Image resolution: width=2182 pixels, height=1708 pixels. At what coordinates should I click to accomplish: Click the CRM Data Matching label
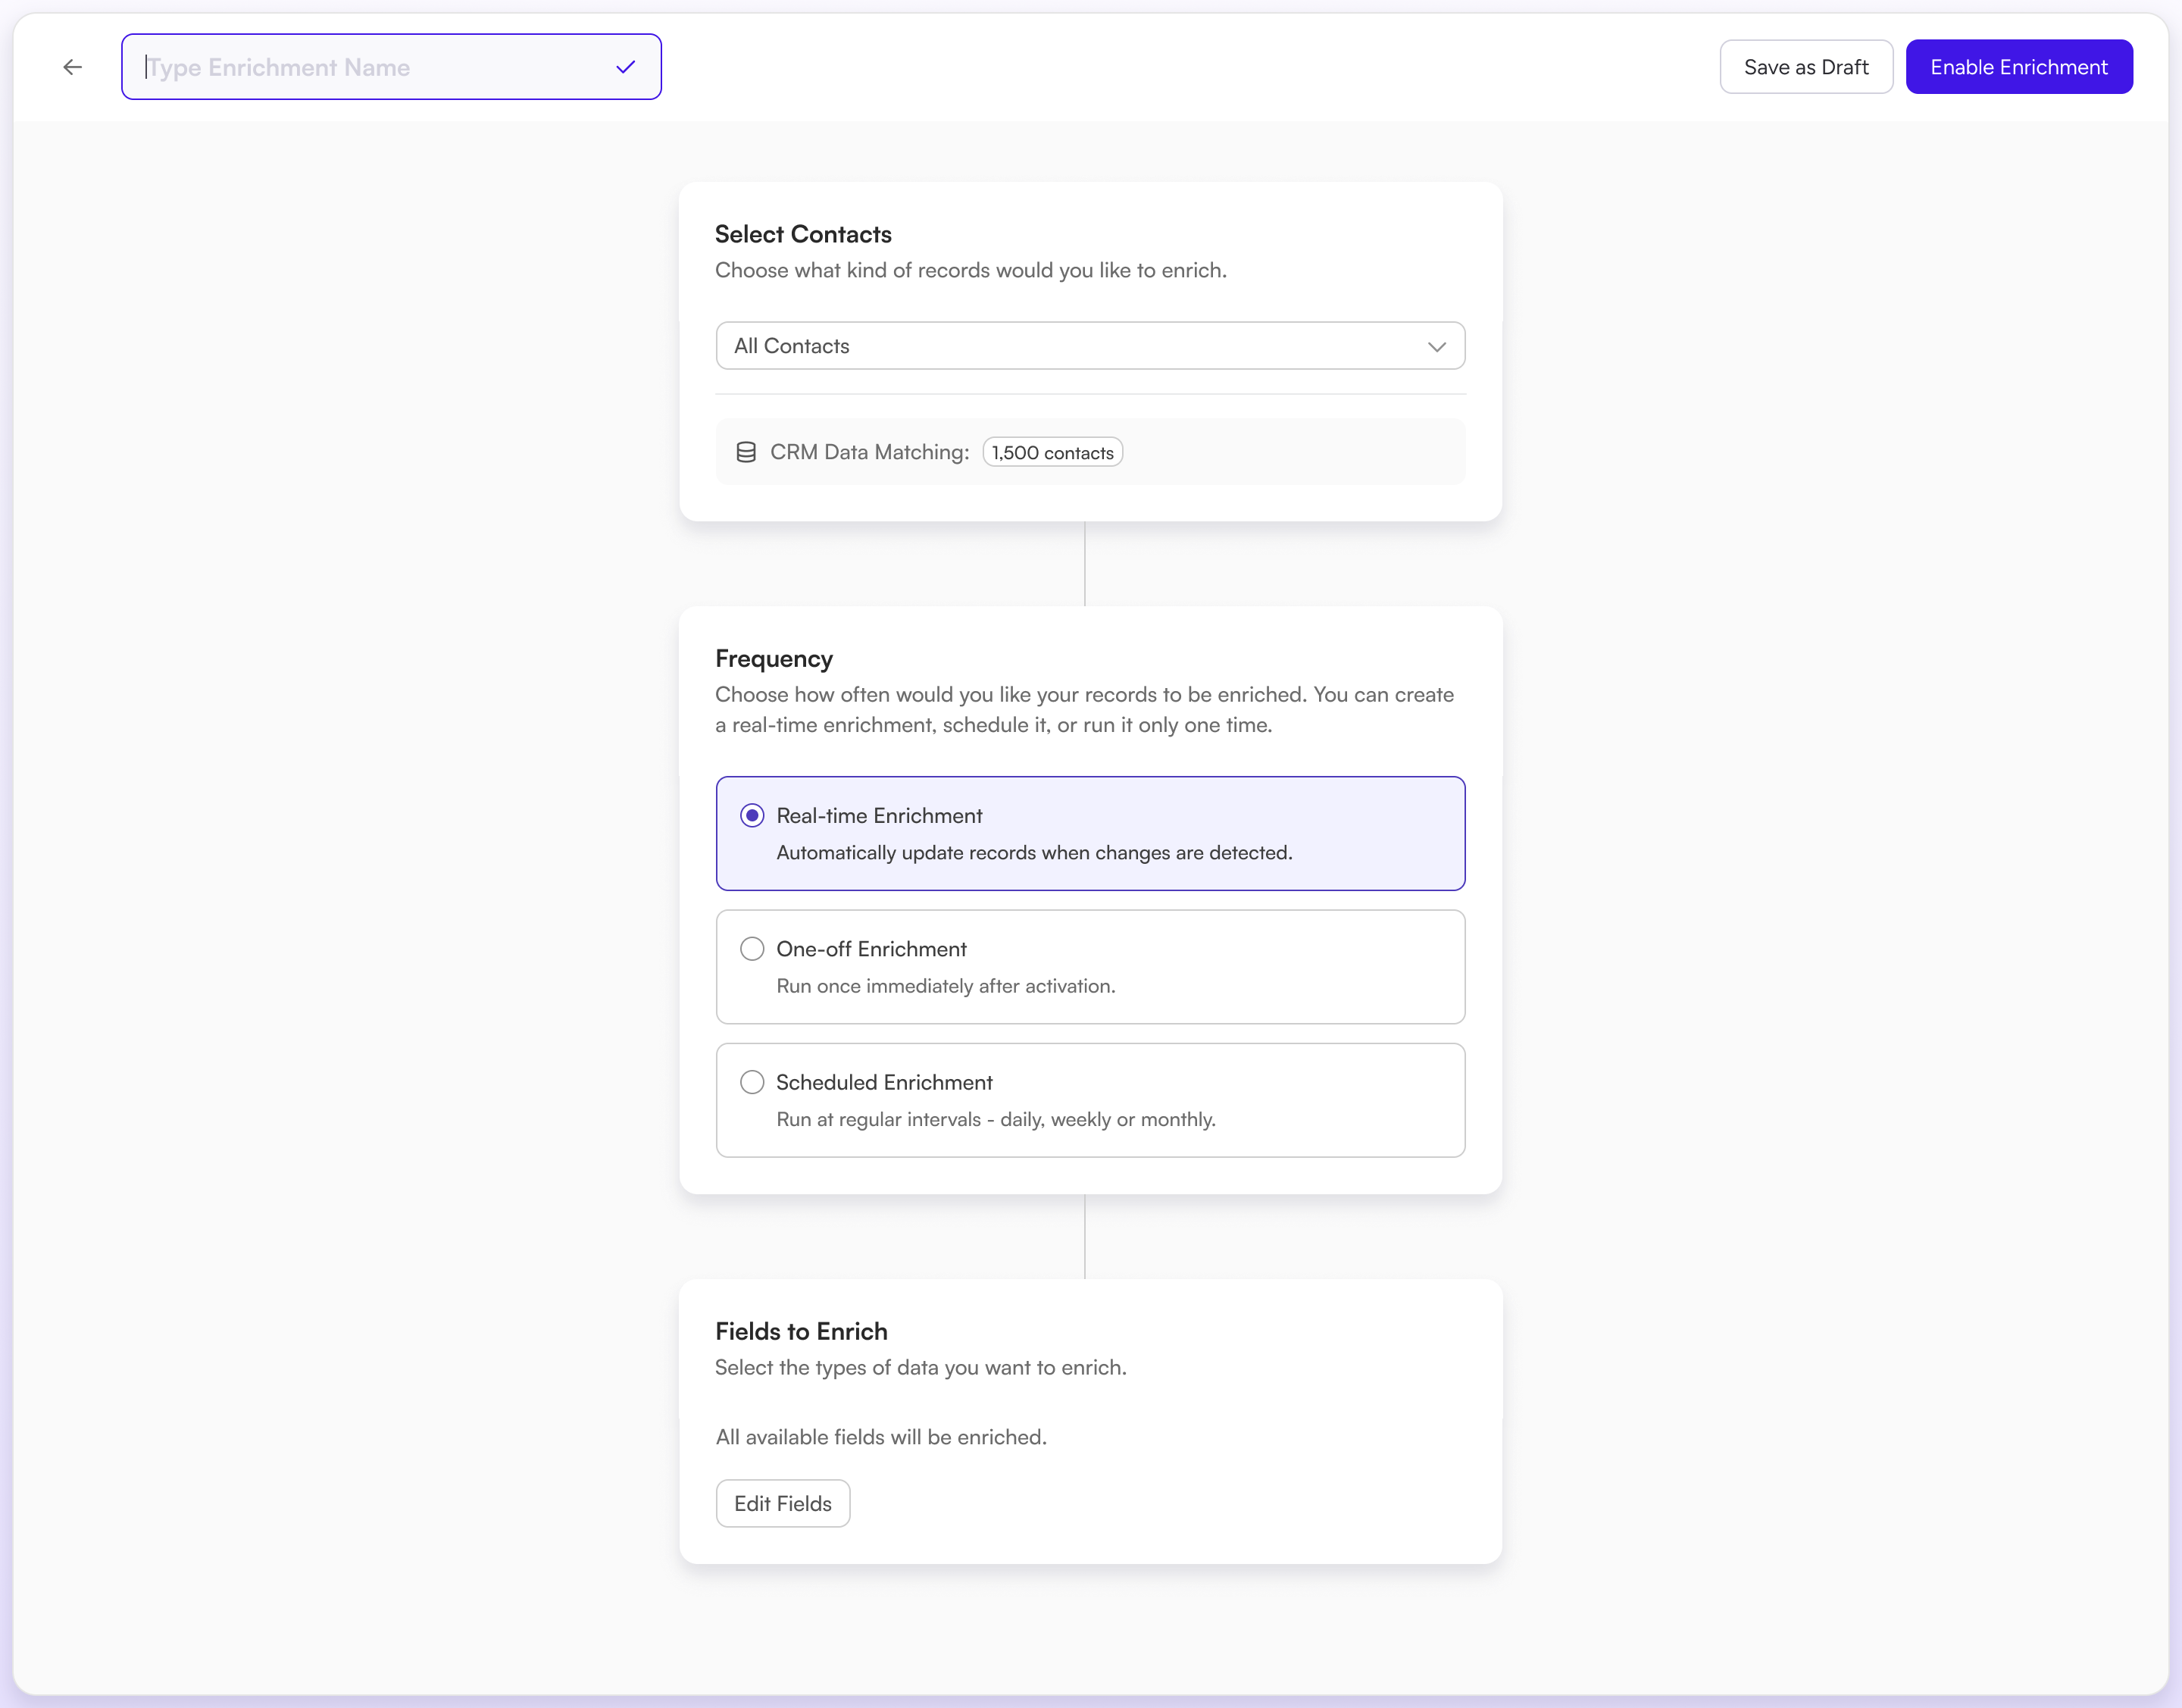[869, 452]
